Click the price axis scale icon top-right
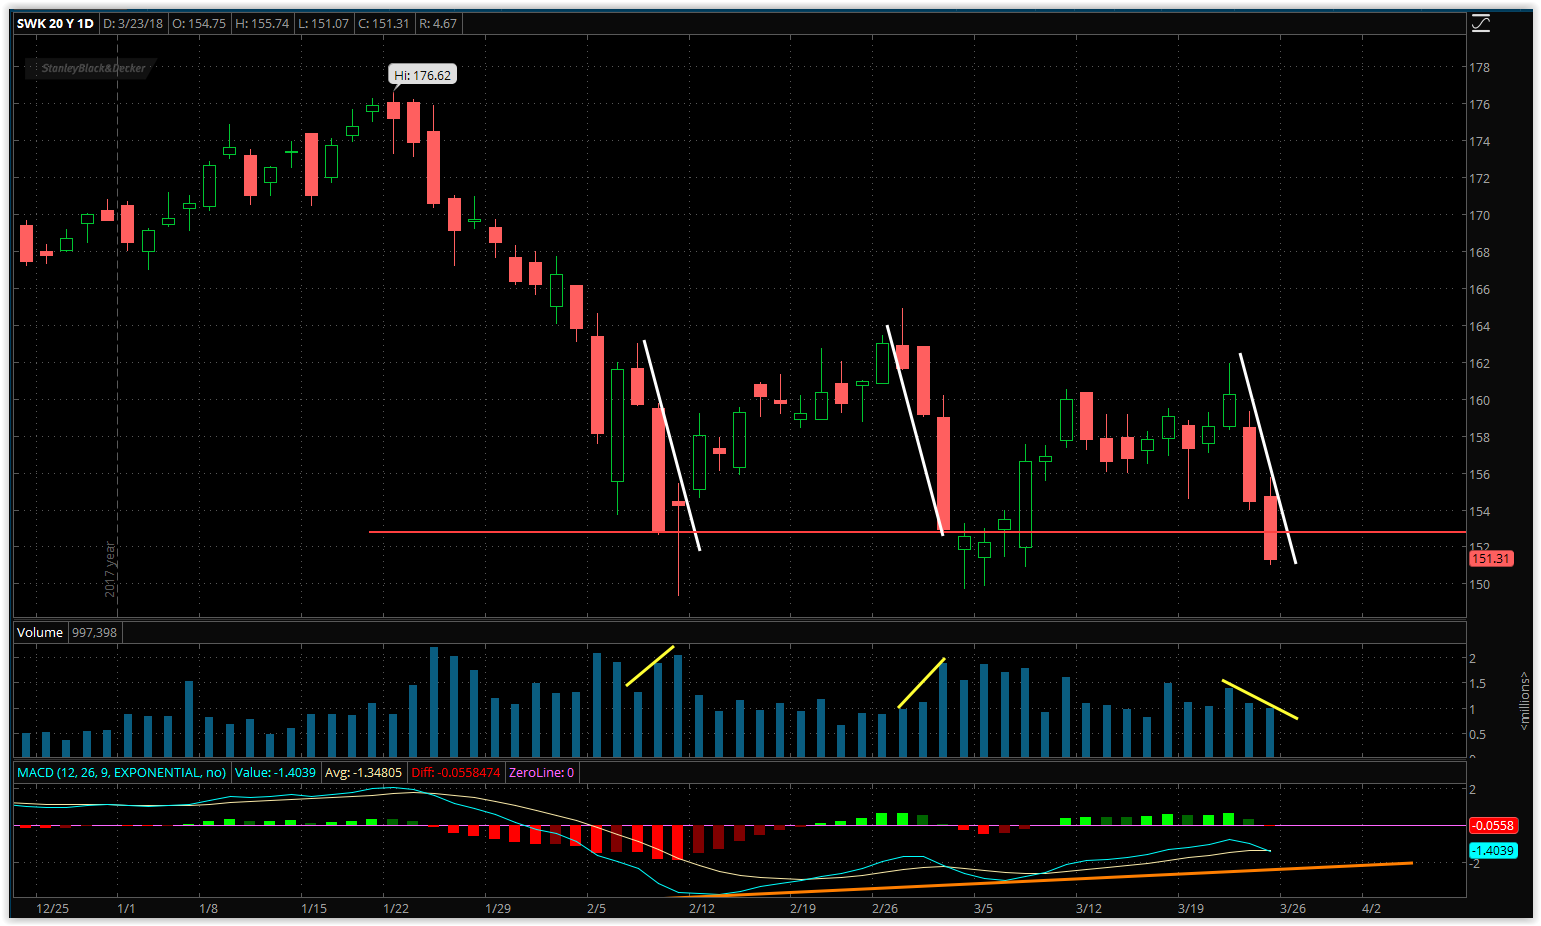The image size is (1541, 926). (x=1481, y=23)
